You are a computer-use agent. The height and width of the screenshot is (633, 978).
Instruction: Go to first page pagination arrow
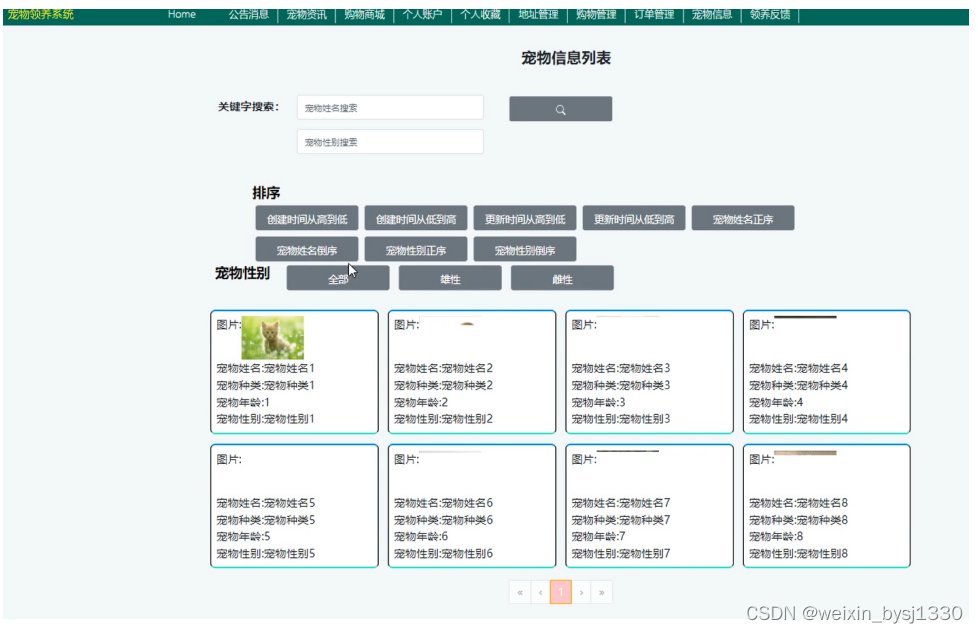[520, 592]
